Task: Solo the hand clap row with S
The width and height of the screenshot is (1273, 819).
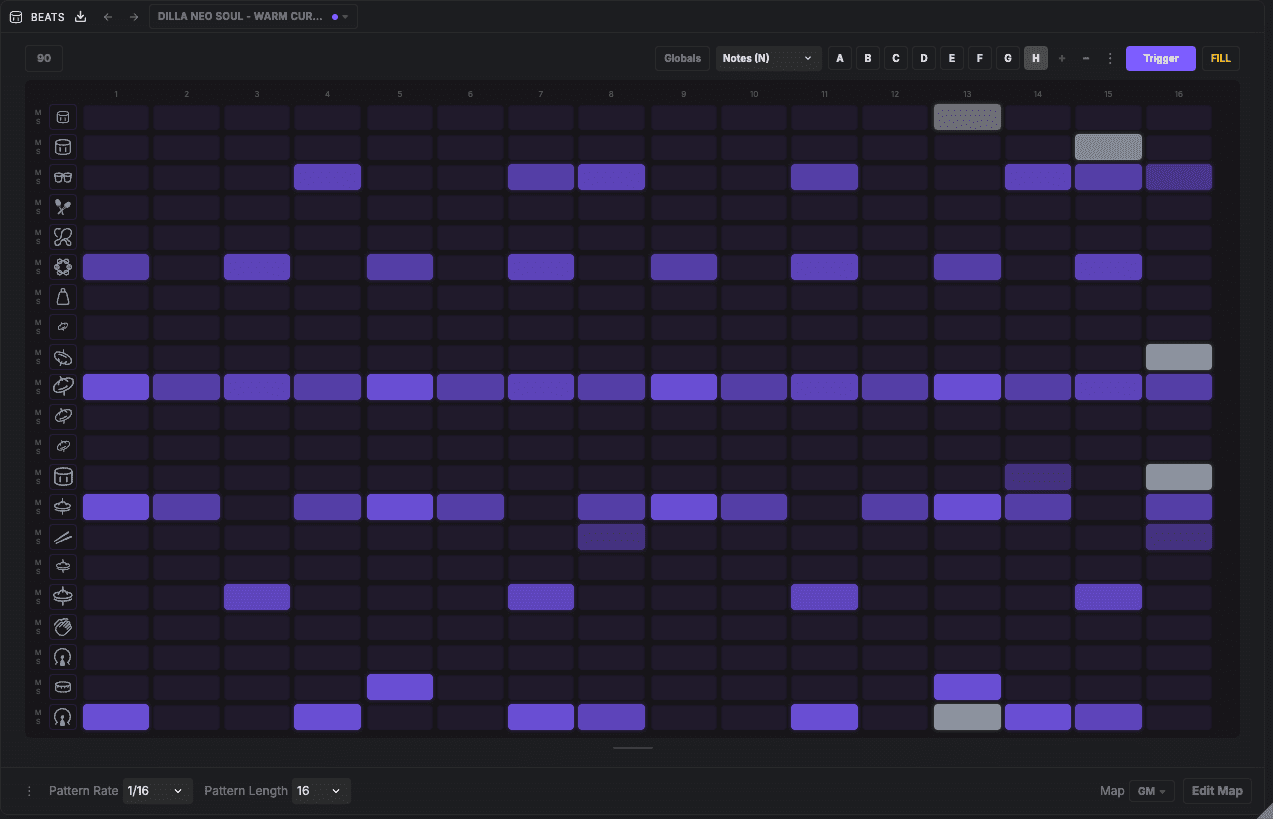Action: (x=38, y=632)
